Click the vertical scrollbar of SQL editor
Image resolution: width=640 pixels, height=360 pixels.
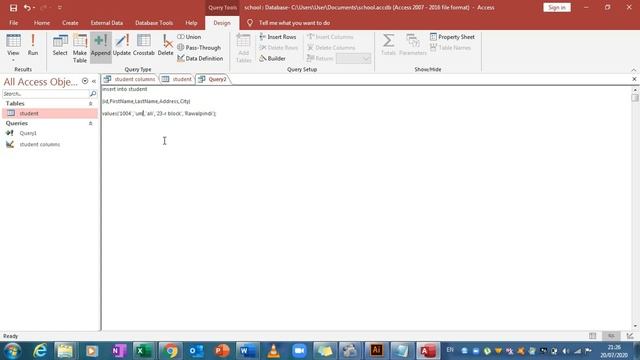pos(634,208)
